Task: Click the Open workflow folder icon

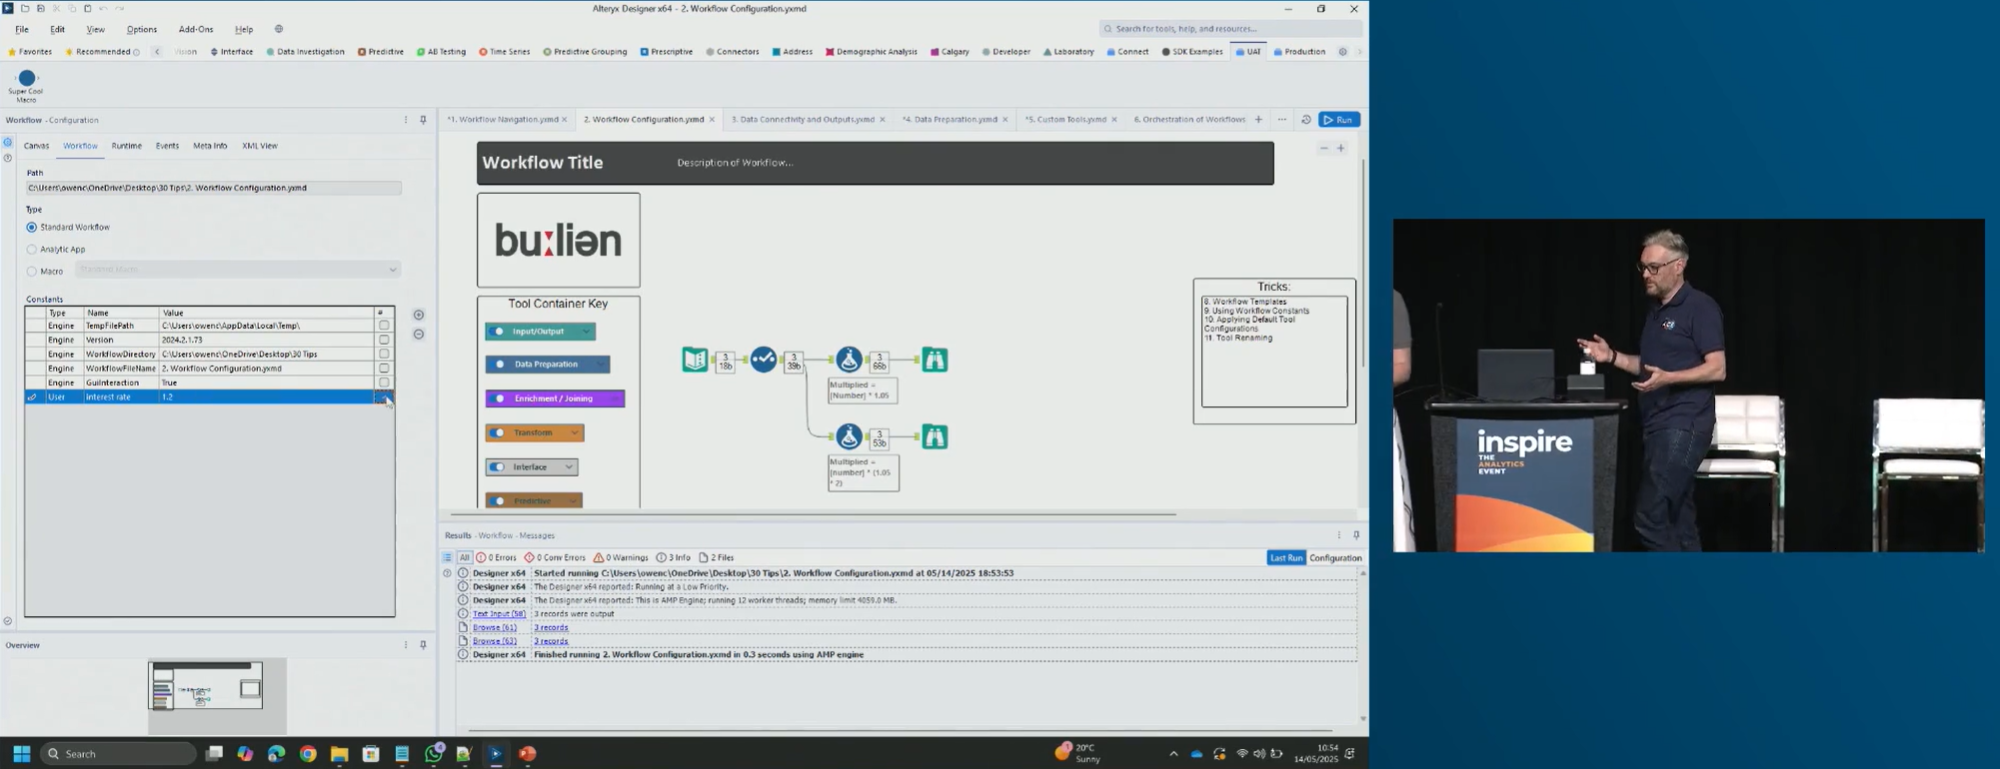Action: [25, 8]
